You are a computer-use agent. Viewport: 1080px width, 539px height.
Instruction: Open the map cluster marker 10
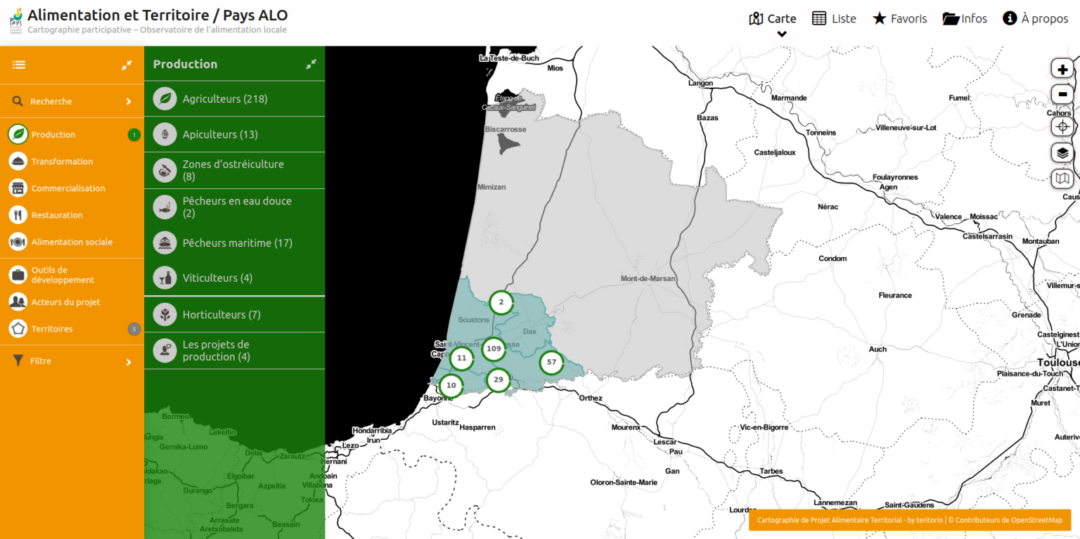click(451, 385)
